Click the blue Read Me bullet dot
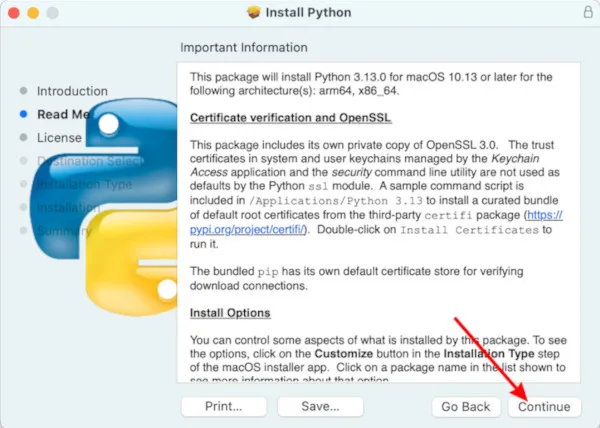Viewport: 600px width, 428px height. click(23, 114)
